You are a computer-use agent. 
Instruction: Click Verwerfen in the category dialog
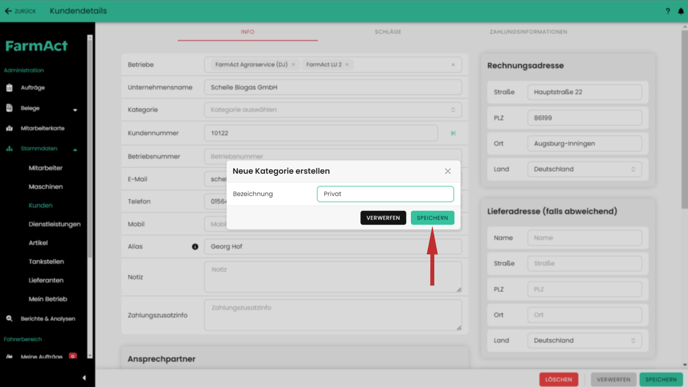[383, 218]
